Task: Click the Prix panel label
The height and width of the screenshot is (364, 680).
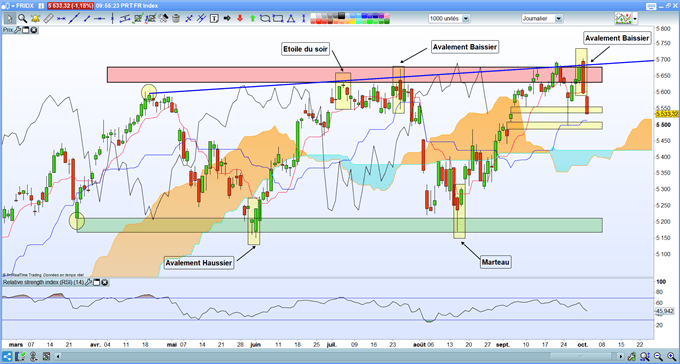Action: [x=8, y=30]
